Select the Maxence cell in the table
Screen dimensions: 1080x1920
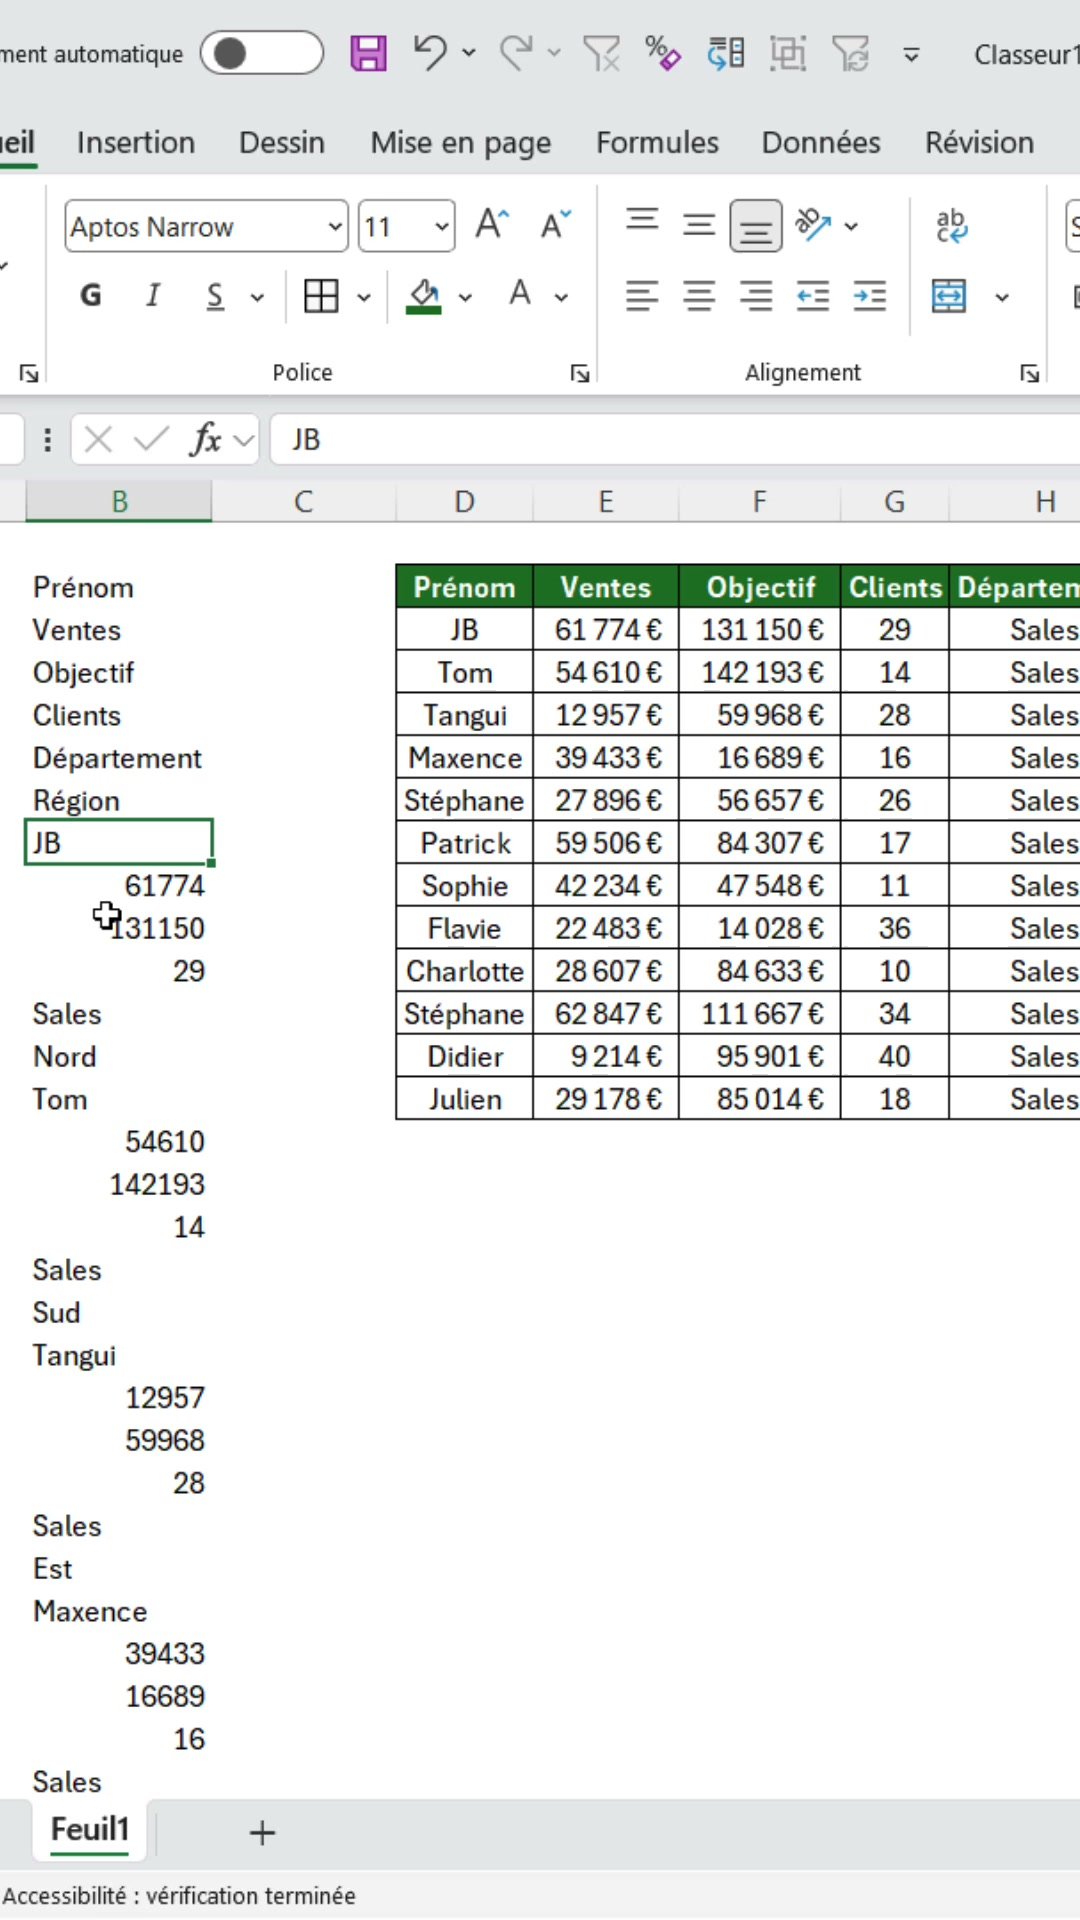click(x=464, y=757)
